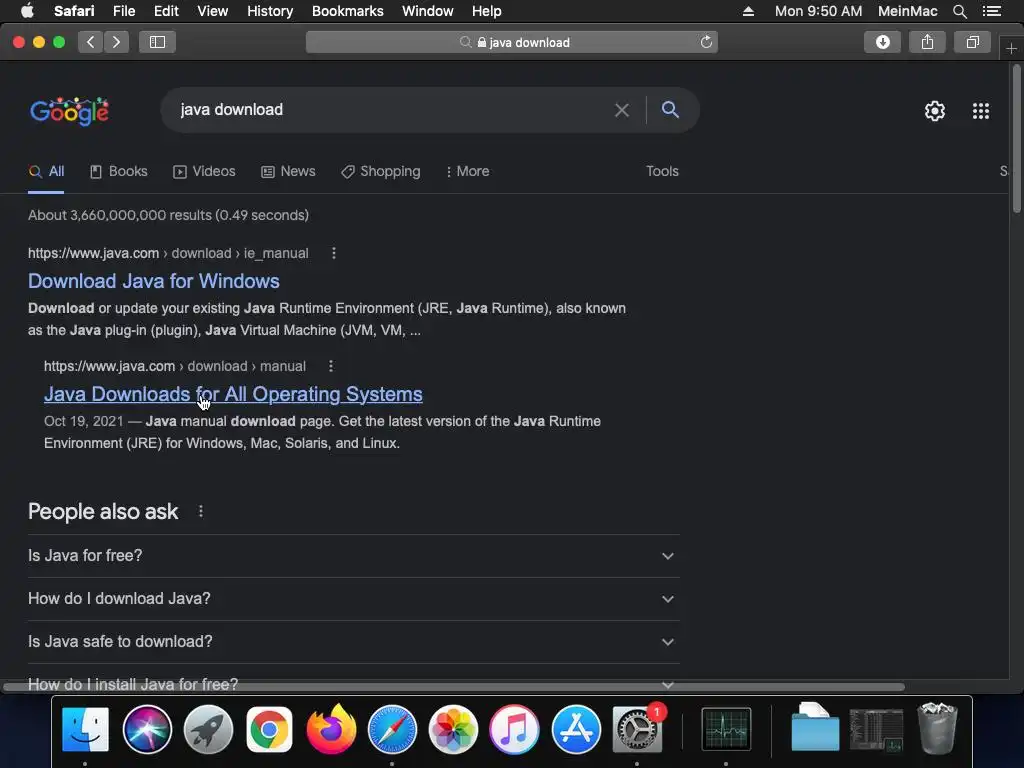Open the Tools options
This screenshot has height=768, width=1024.
pos(662,171)
